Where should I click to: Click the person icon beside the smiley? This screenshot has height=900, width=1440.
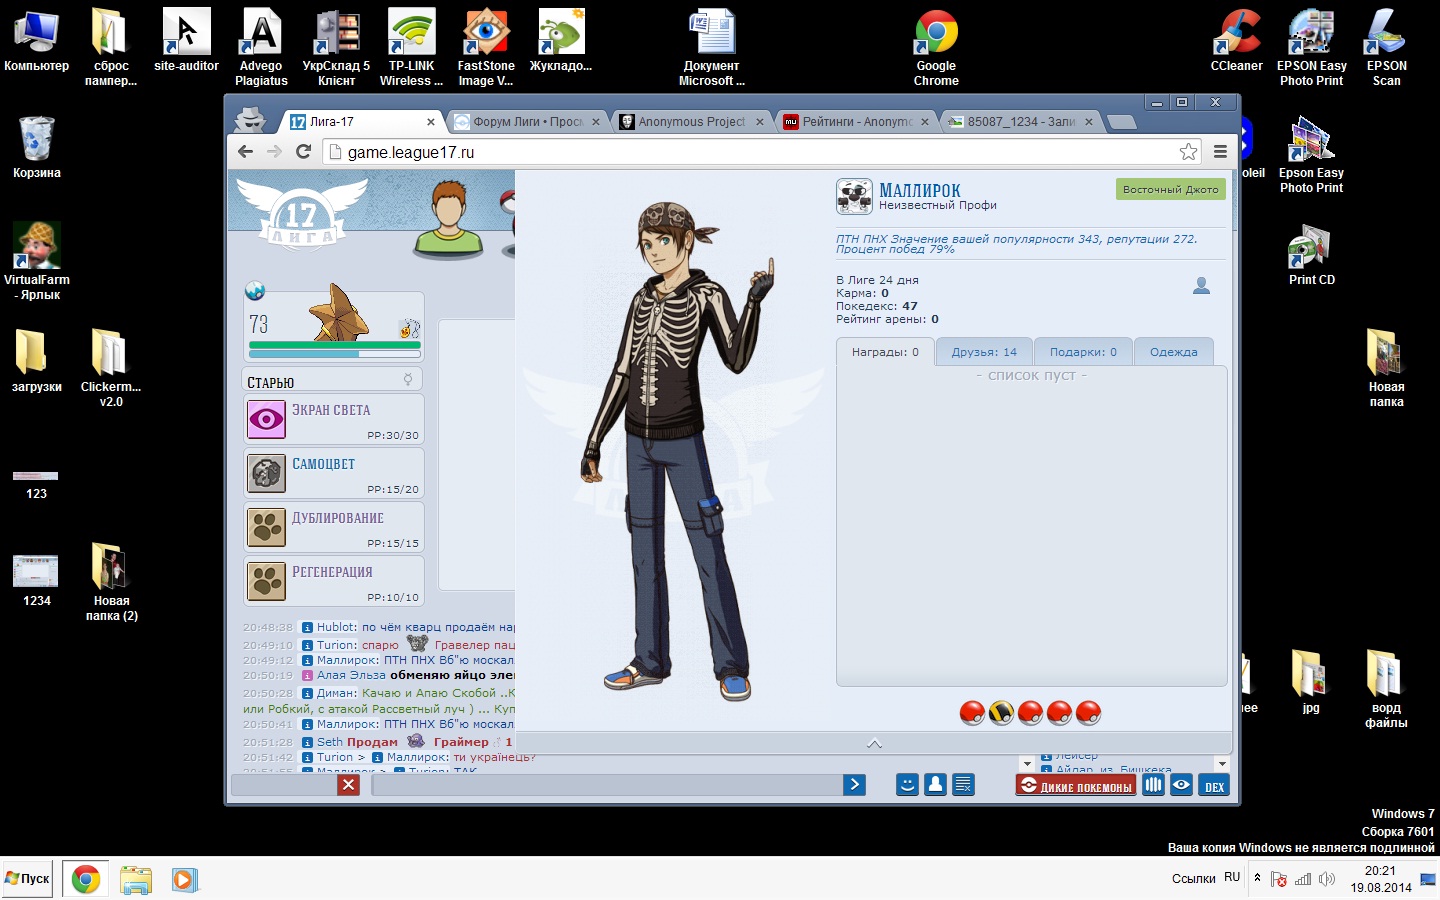(935, 785)
